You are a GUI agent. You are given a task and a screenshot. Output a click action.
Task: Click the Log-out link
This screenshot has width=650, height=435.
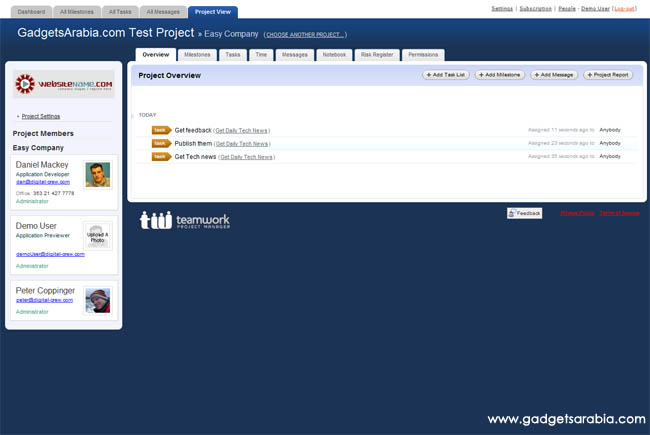click(624, 9)
